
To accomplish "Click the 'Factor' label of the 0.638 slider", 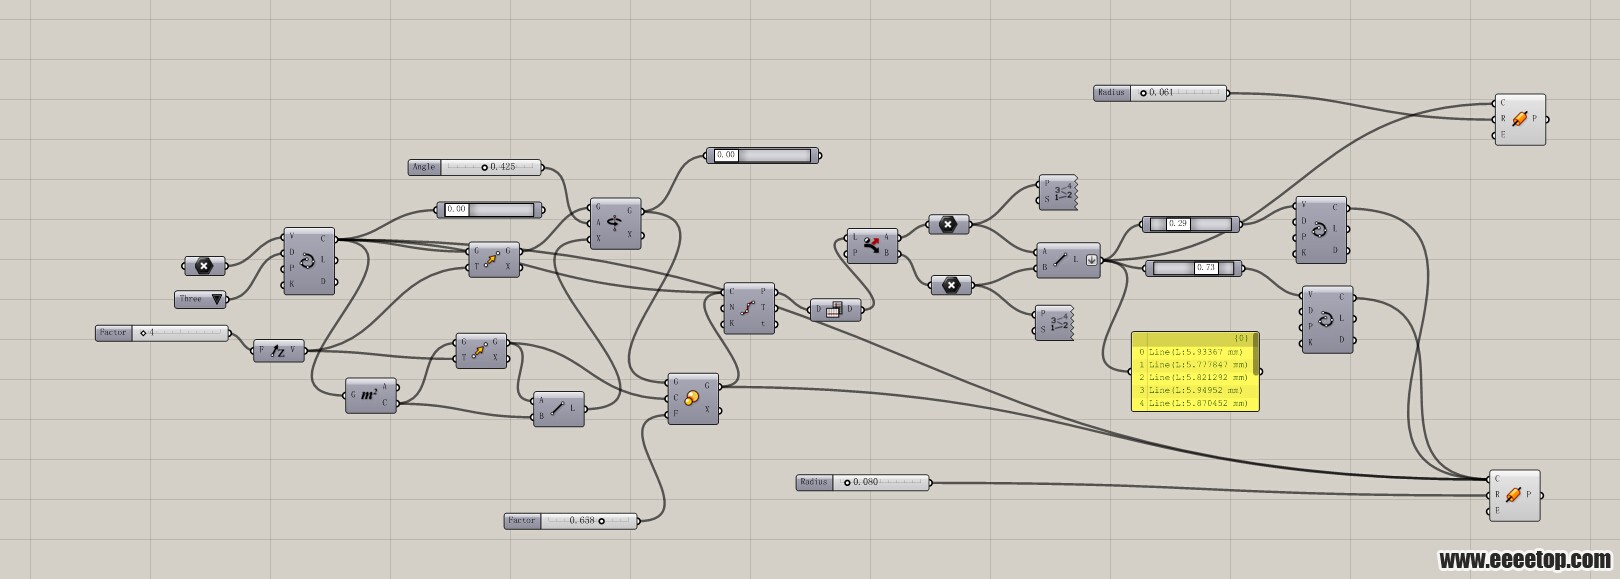I will 522,521.
